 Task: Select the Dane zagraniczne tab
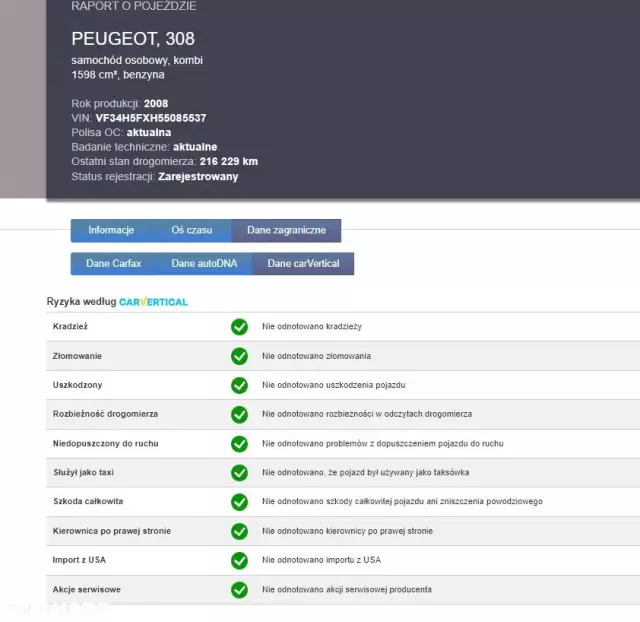[x=286, y=231]
